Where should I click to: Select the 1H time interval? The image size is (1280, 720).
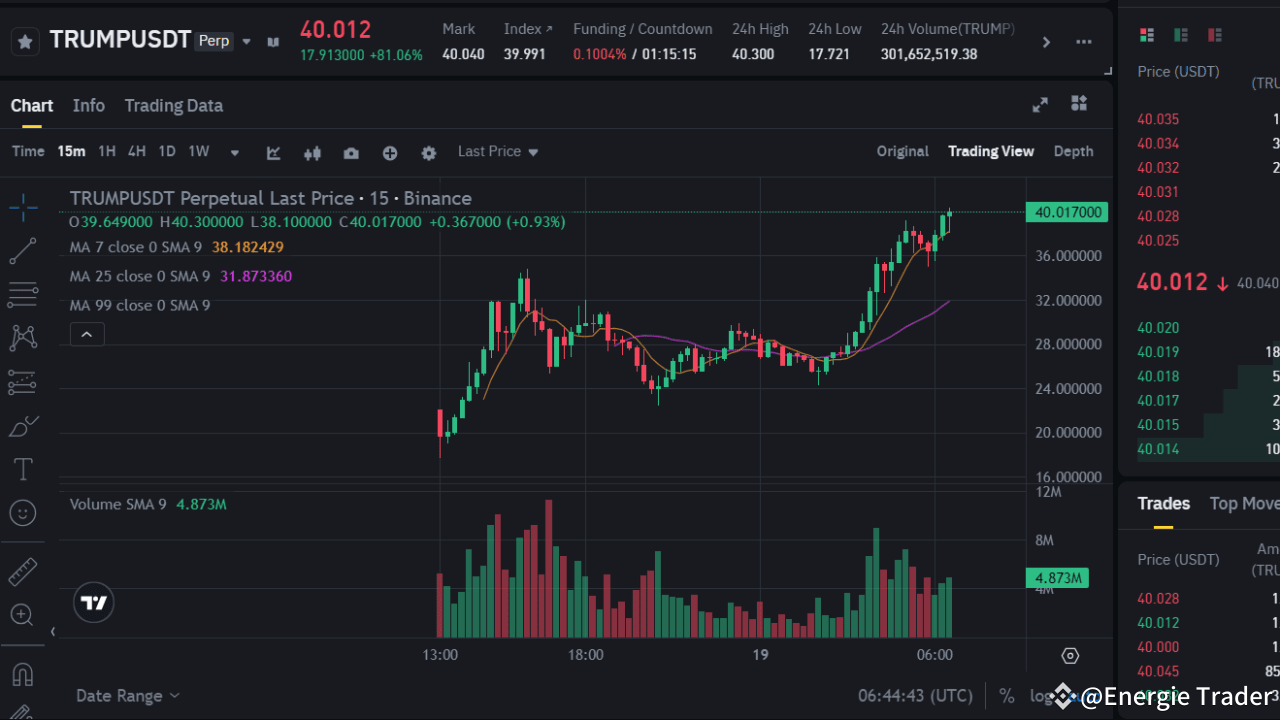pos(107,152)
